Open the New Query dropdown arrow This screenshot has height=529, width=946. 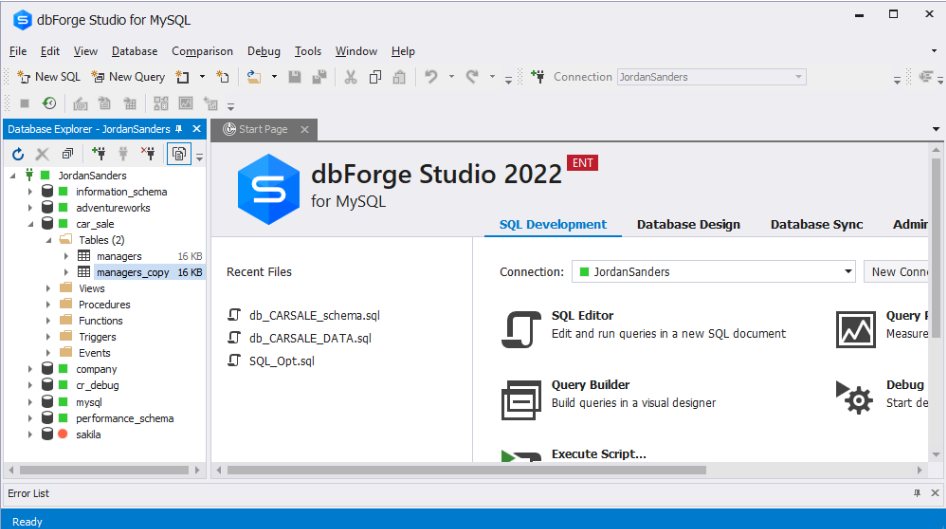[202, 77]
